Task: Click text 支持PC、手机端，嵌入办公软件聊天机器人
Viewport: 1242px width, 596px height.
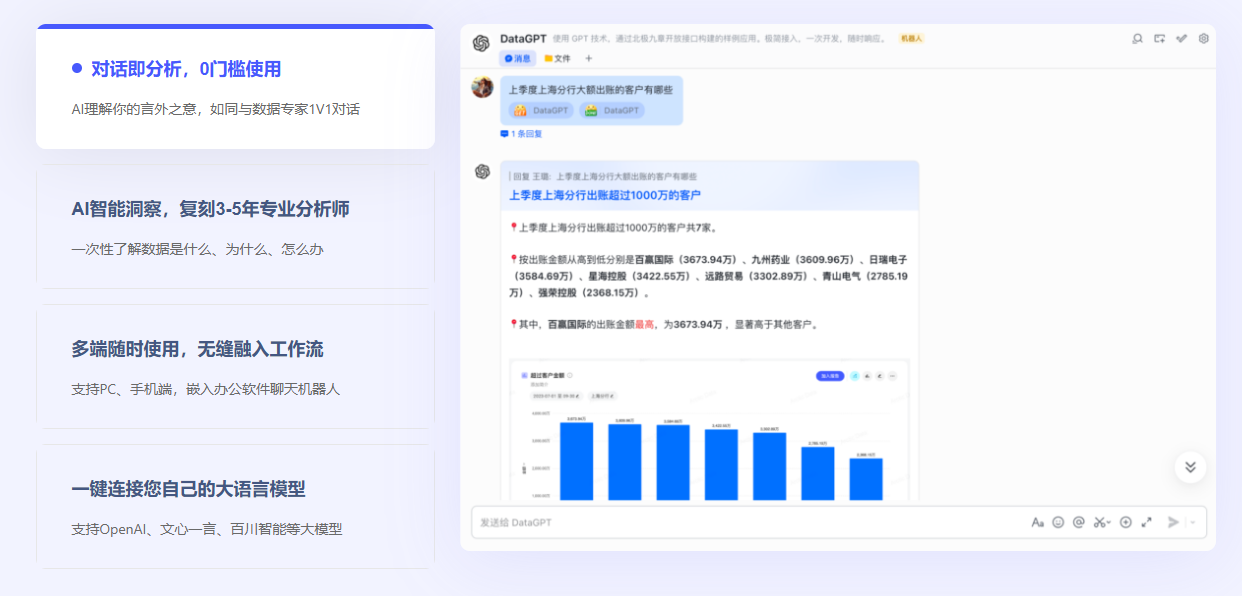Action: [206, 389]
